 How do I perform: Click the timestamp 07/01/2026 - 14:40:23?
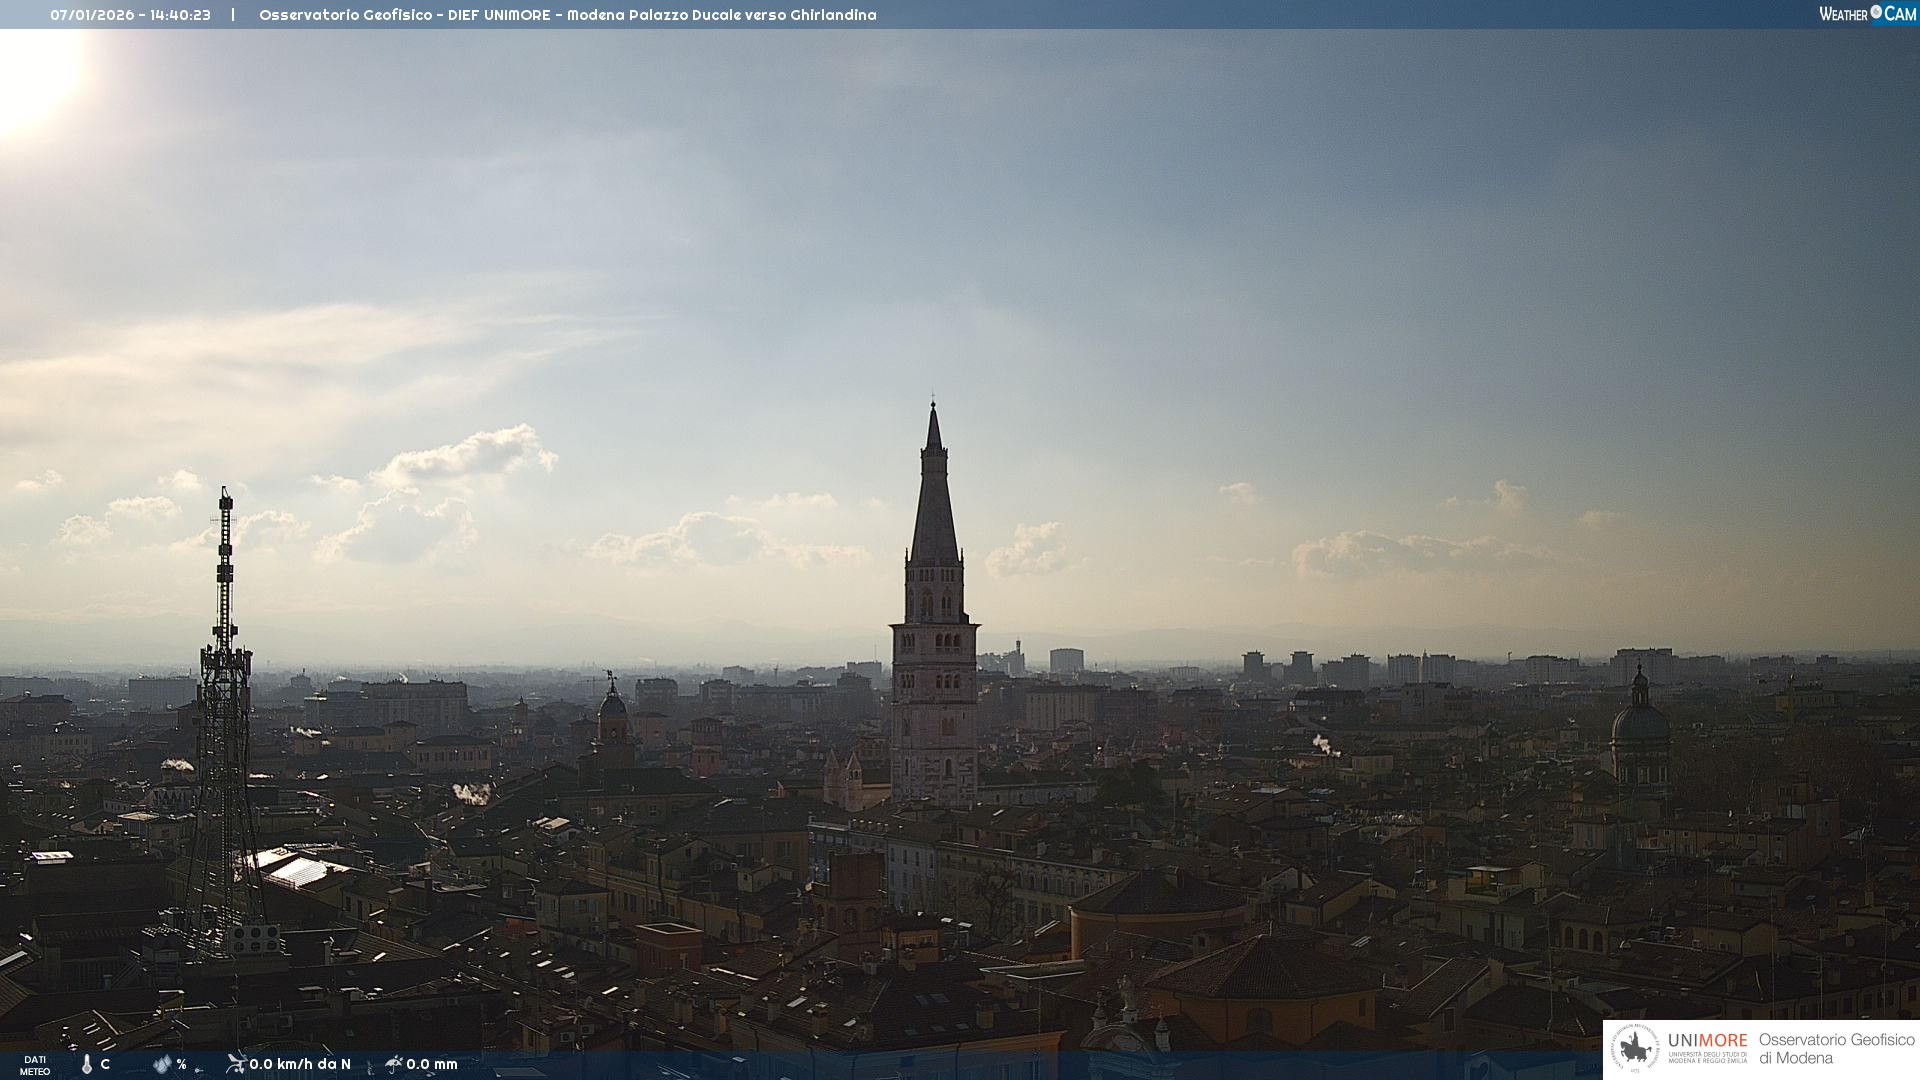coord(130,15)
